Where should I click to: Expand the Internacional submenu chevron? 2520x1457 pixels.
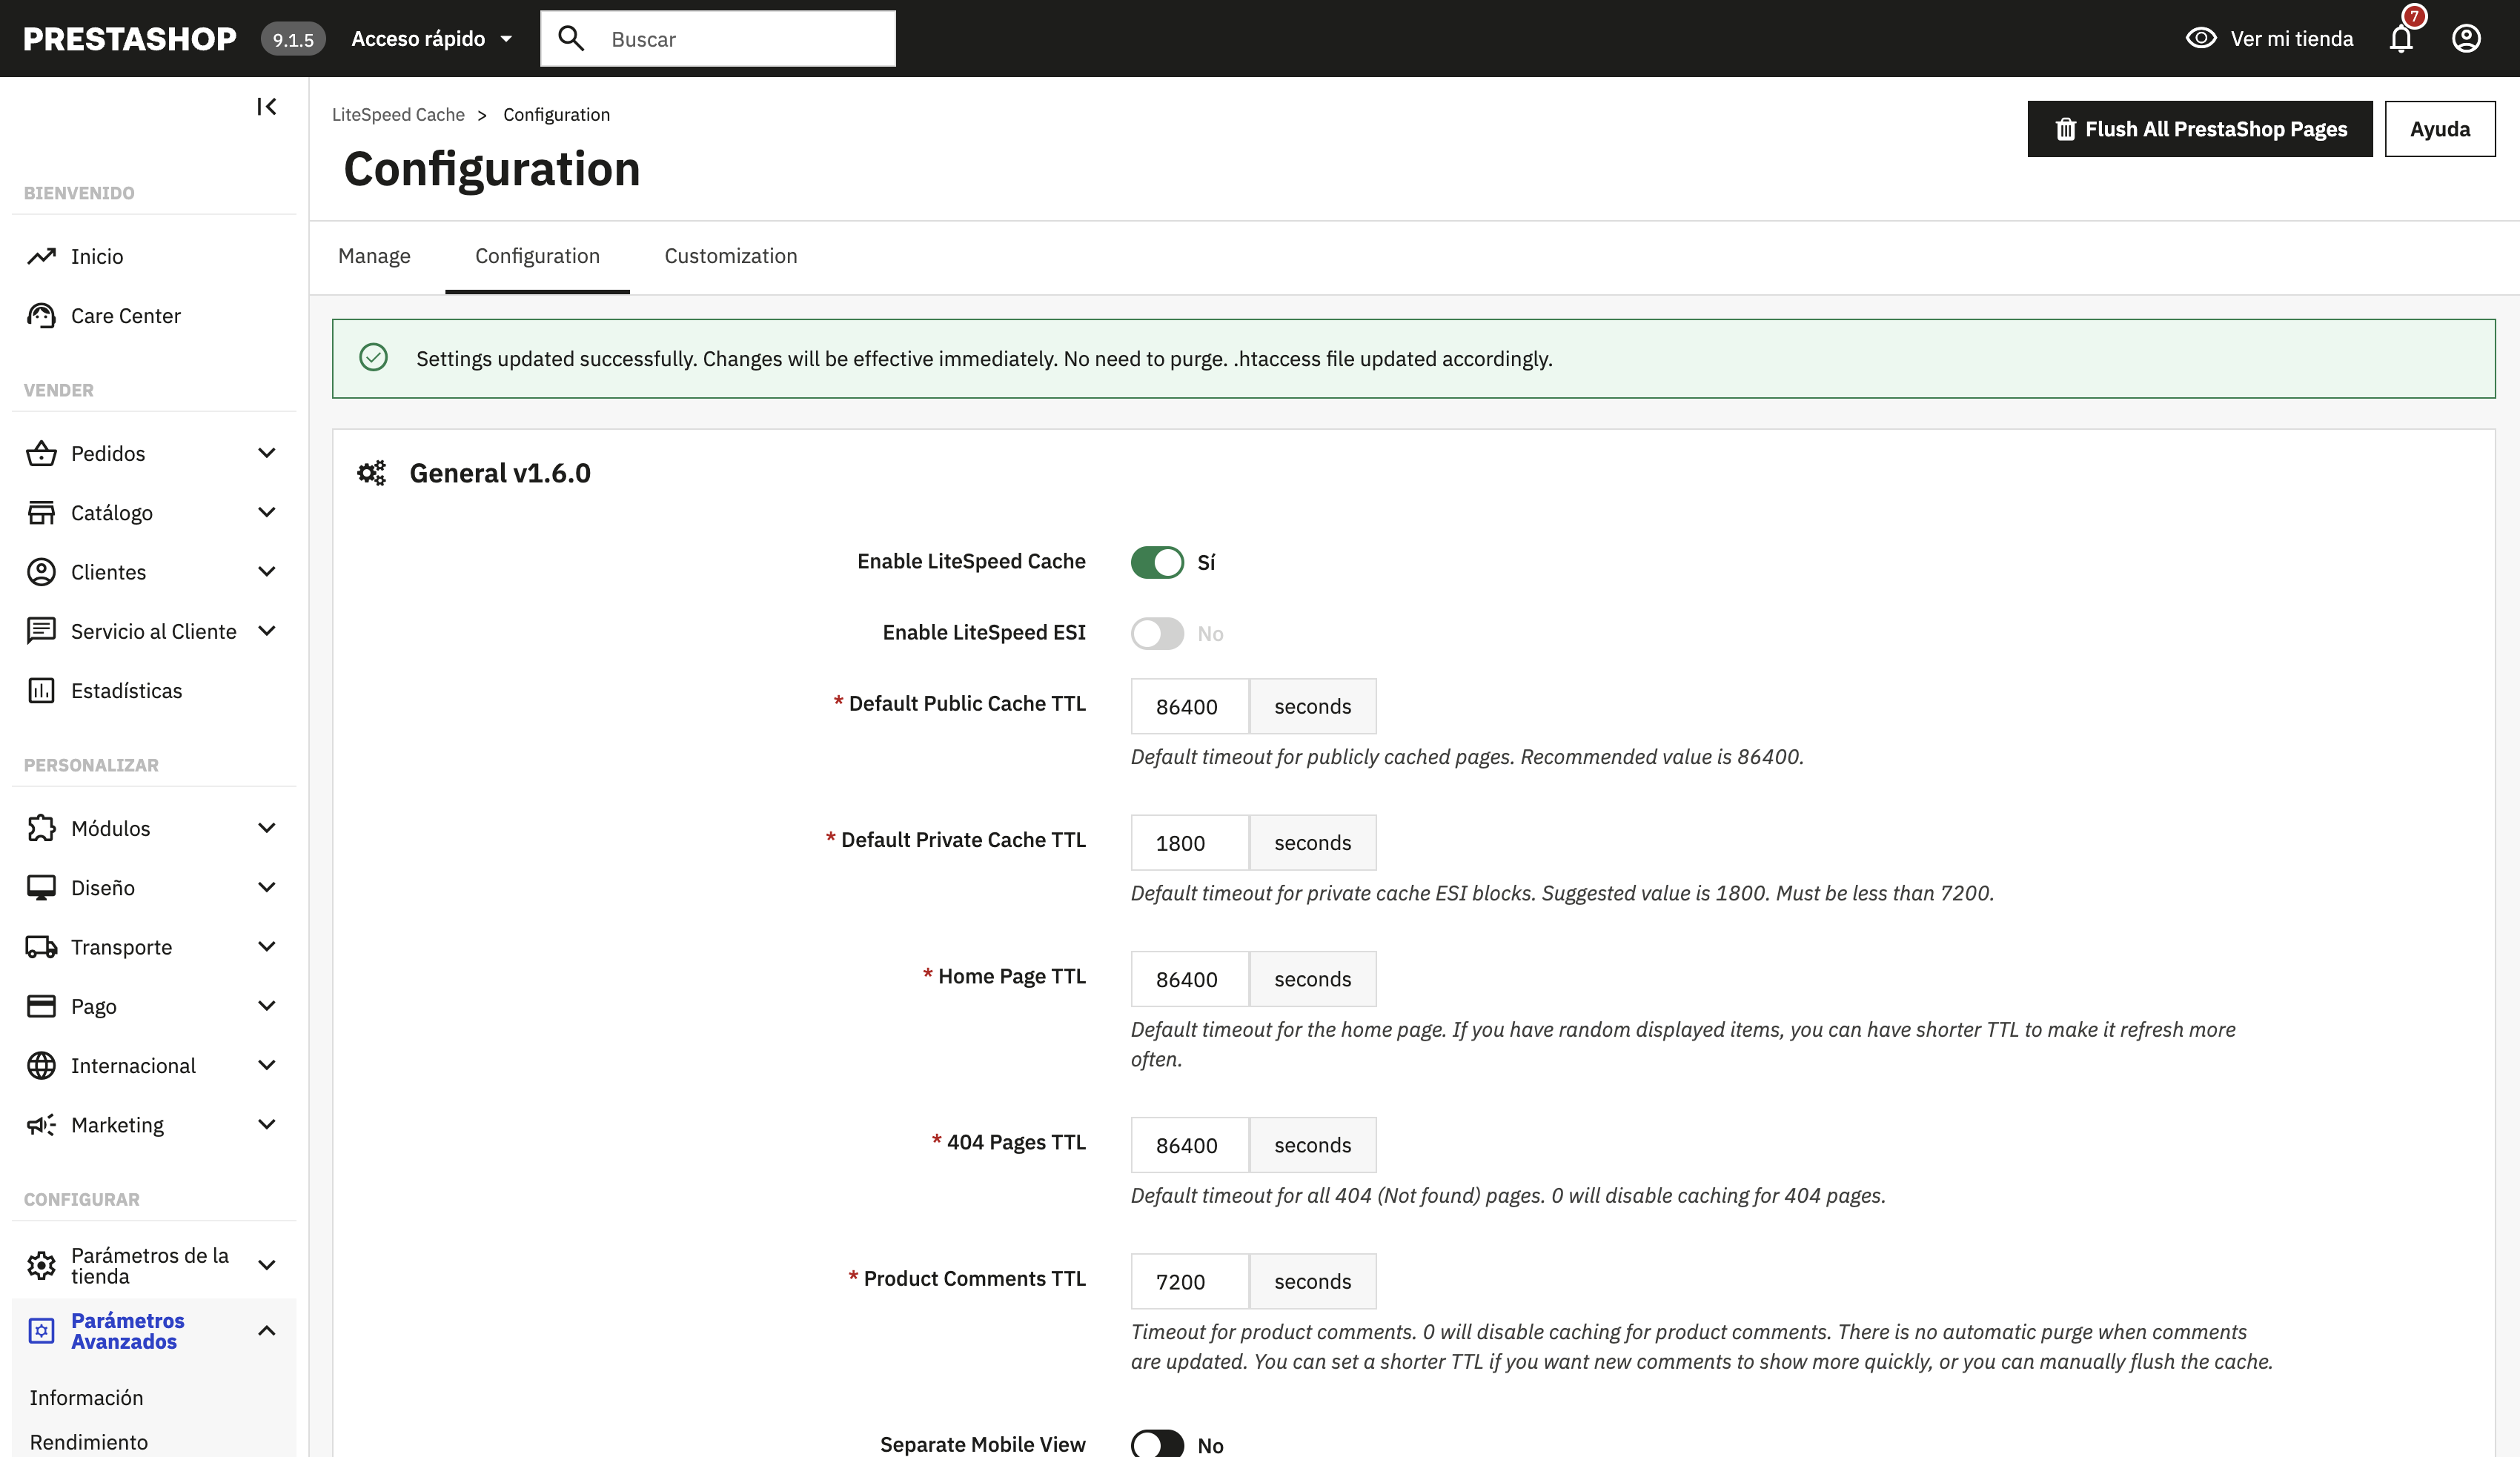point(266,1065)
